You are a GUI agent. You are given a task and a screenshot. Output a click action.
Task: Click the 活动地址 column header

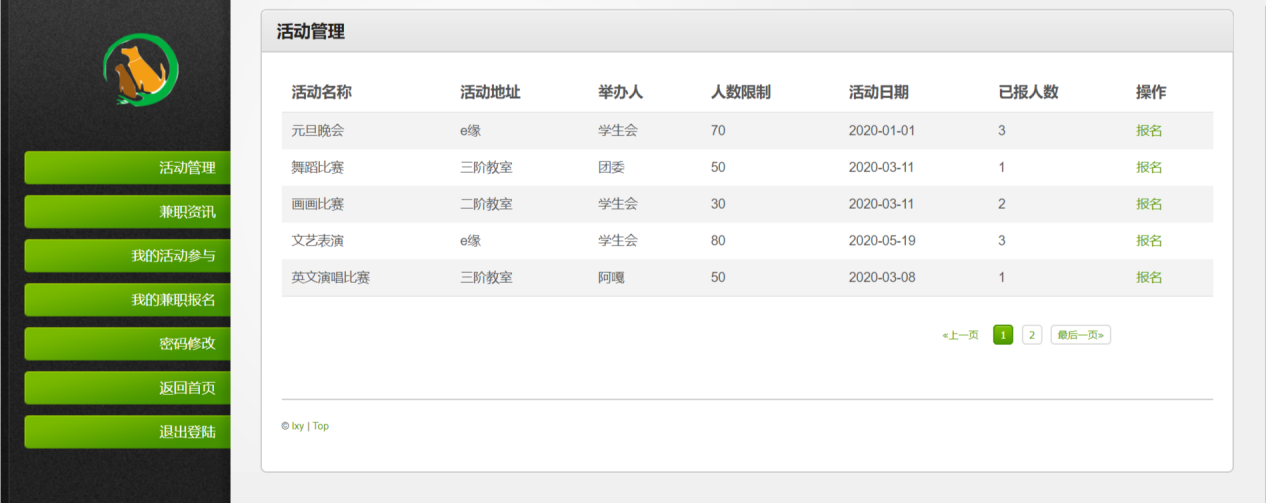pos(490,92)
